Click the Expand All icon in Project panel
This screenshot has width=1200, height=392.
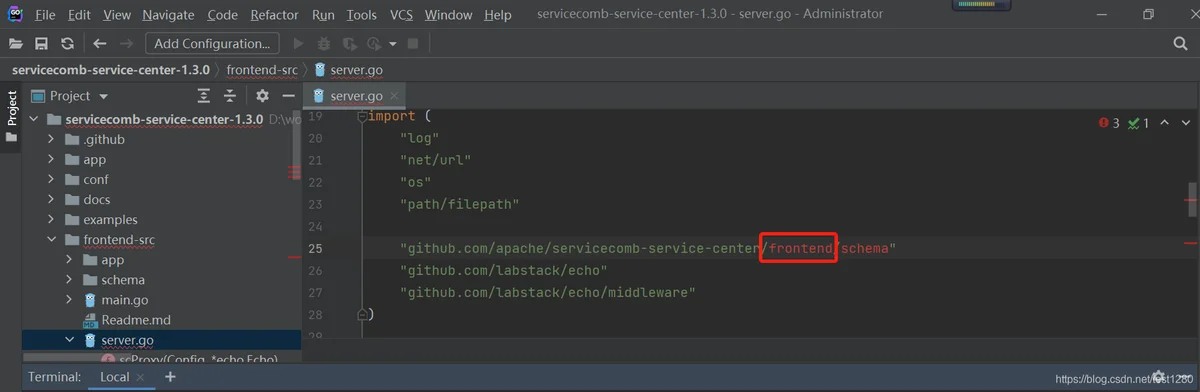click(204, 96)
